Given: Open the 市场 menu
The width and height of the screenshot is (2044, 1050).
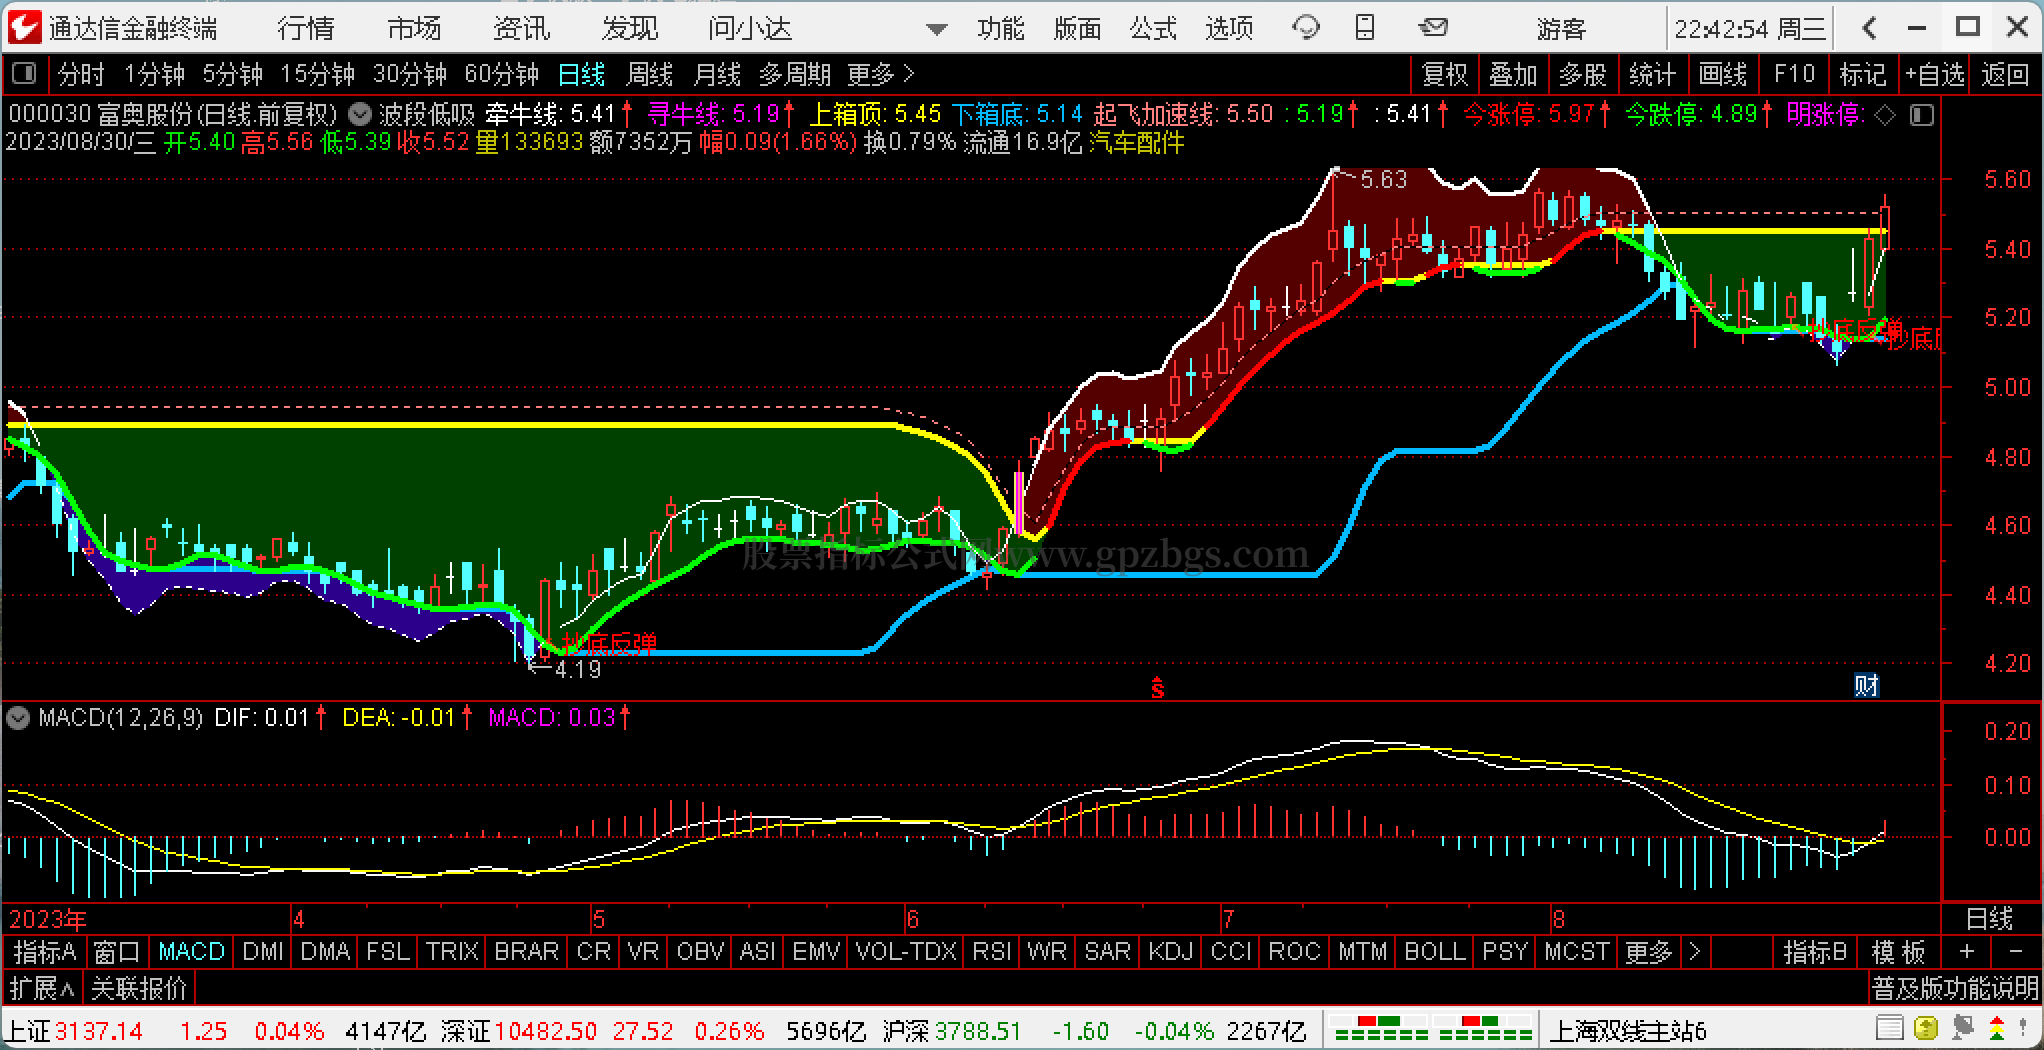Looking at the screenshot, I should coord(414,29).
